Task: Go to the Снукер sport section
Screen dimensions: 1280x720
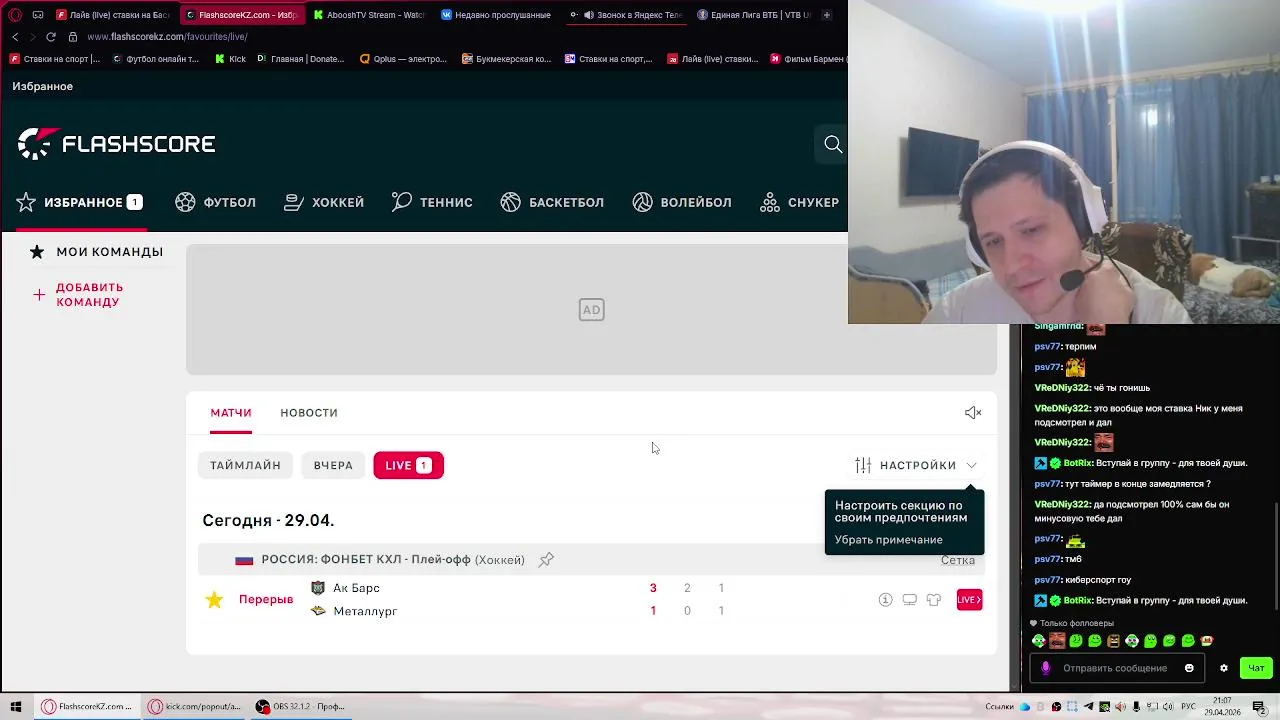Action: tap(799, 202)
